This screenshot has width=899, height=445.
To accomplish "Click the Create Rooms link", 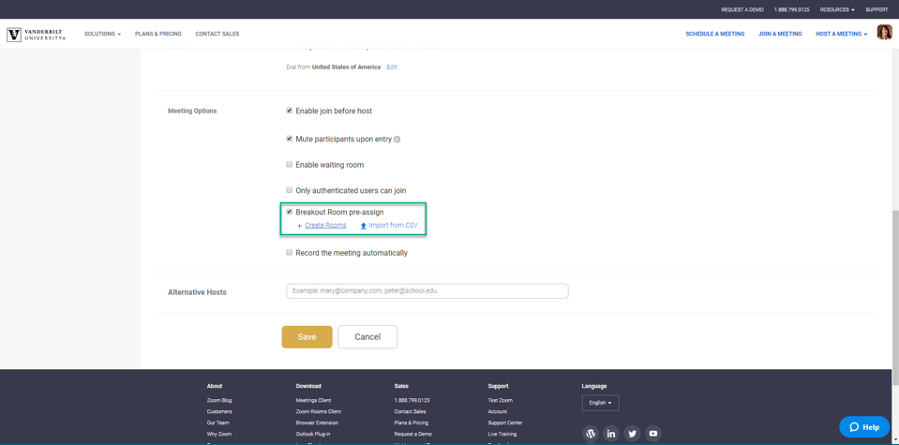I will 325,226.
